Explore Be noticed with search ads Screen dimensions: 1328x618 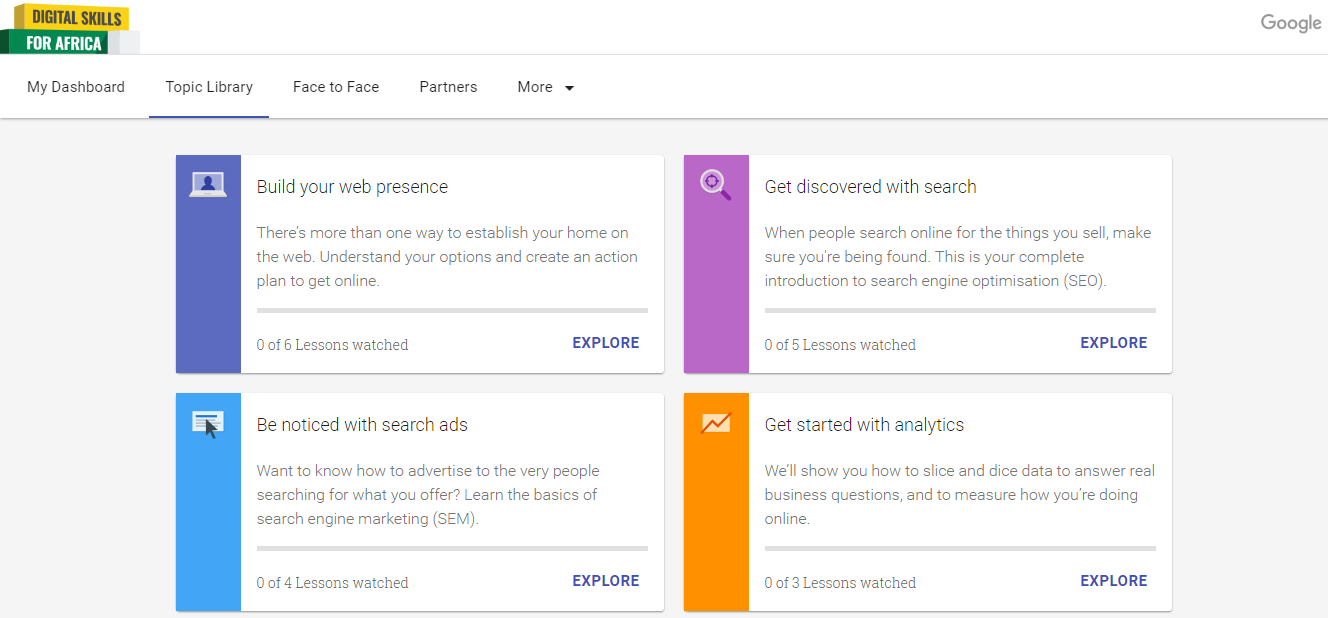605,581
